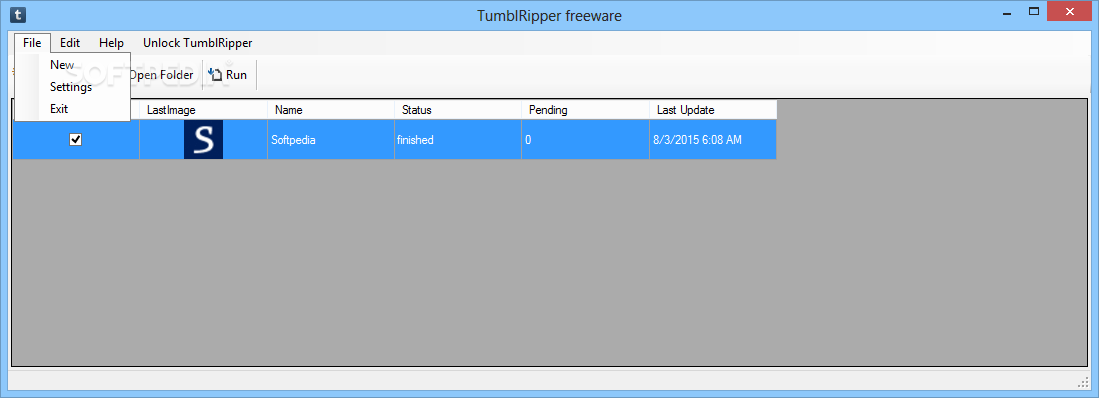Select the pending count '0' cell
The image size is (1099, 398).
click(x=585, y=139)
